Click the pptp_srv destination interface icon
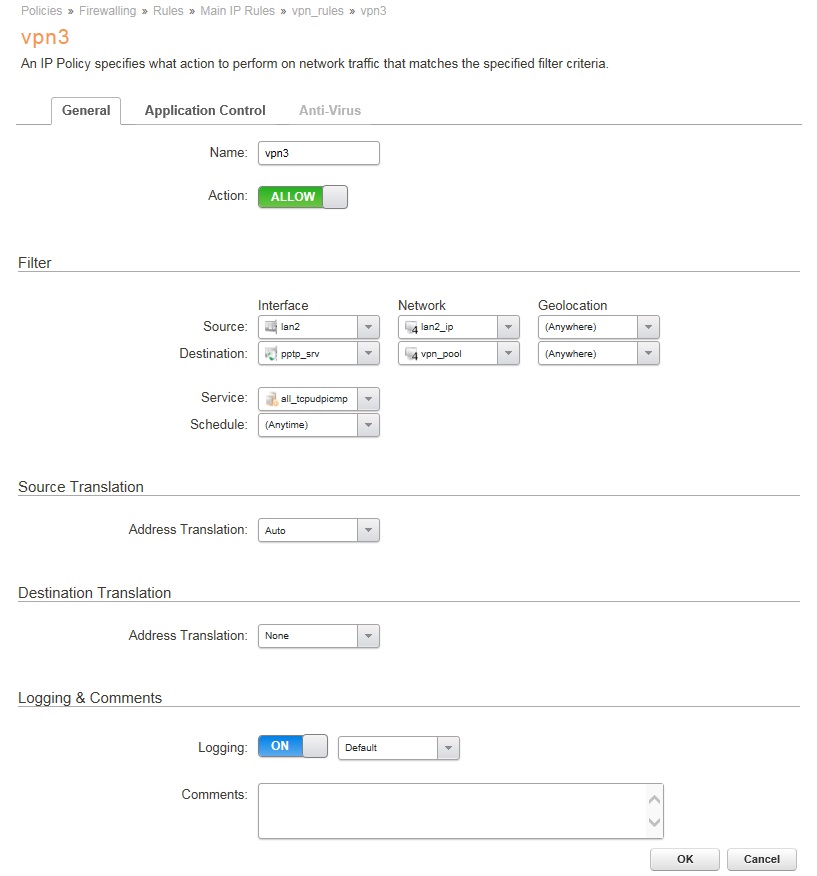 pyautogui.click(x=270, y=354)
